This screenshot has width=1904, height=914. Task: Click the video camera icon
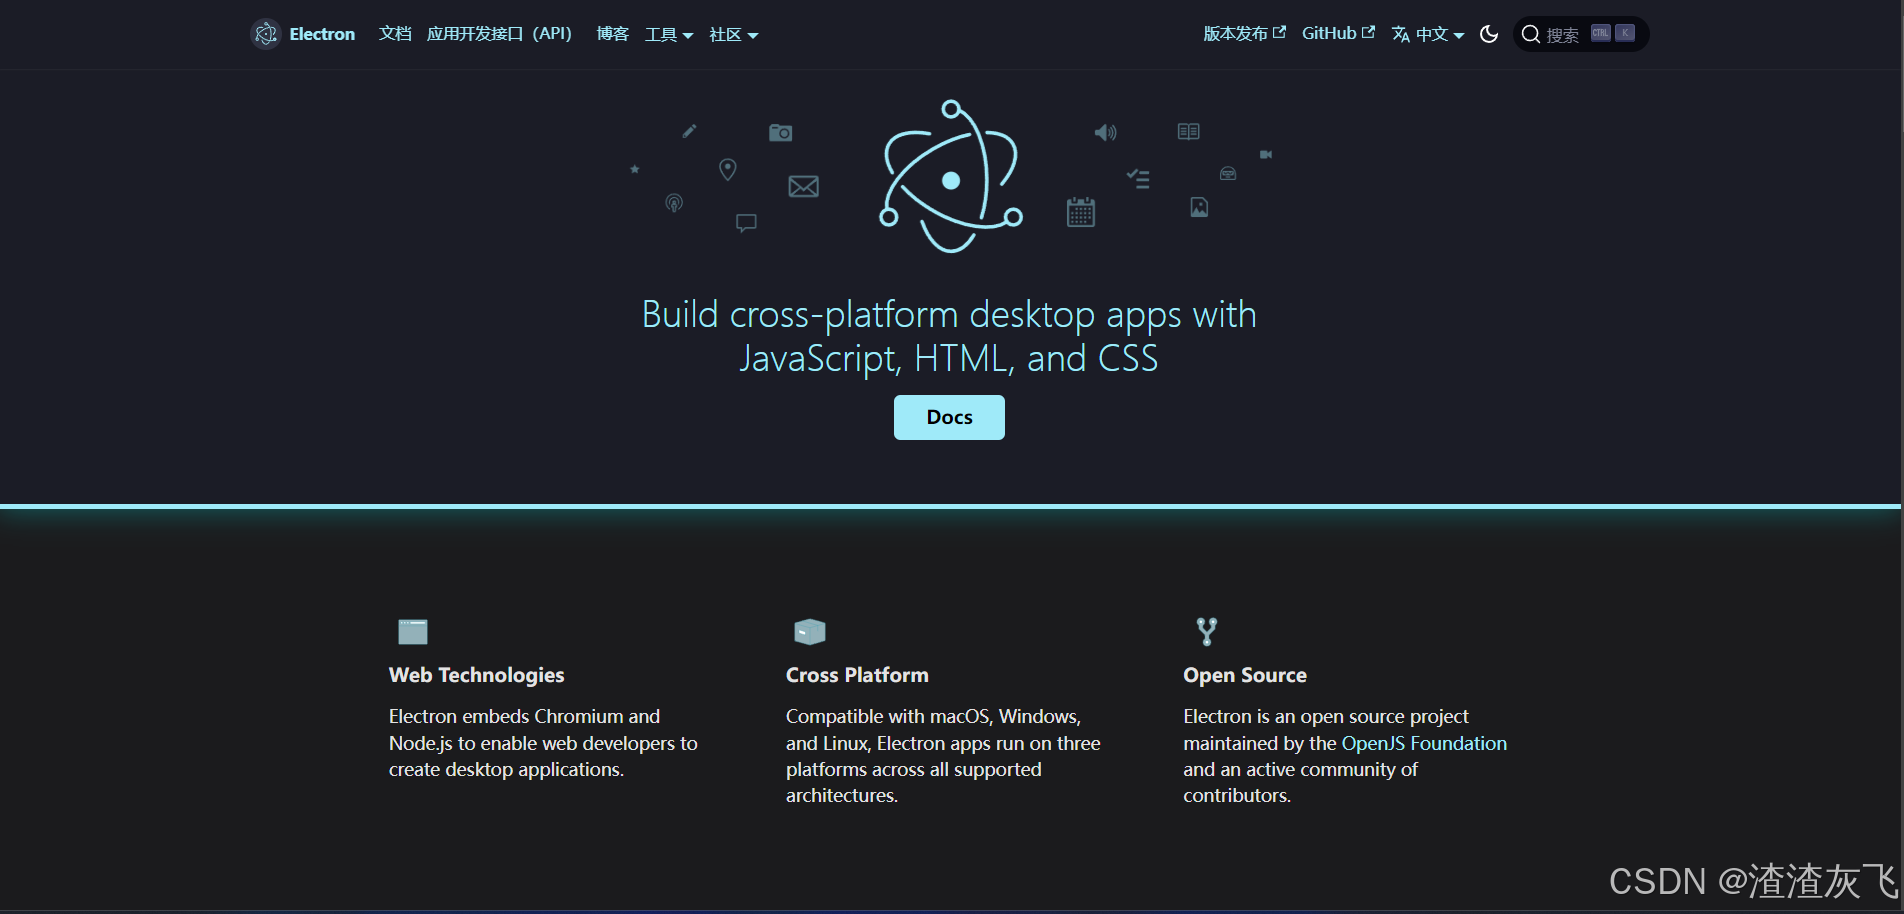click(x=1266, y=154)
